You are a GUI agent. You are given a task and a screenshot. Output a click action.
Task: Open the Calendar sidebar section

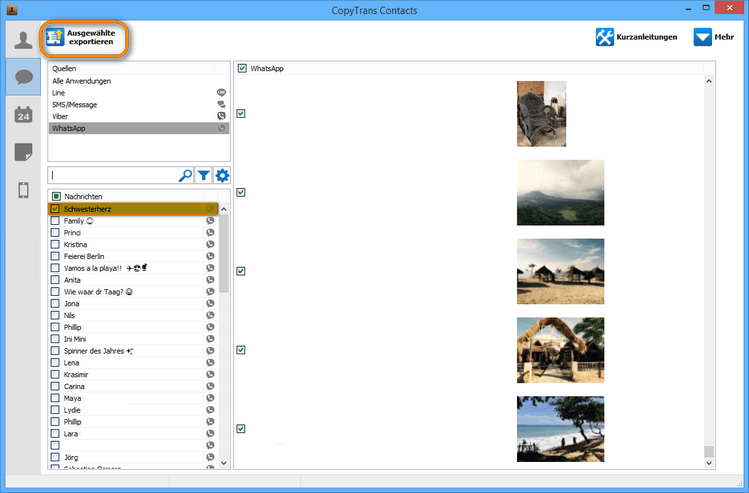tap(23, 115)
